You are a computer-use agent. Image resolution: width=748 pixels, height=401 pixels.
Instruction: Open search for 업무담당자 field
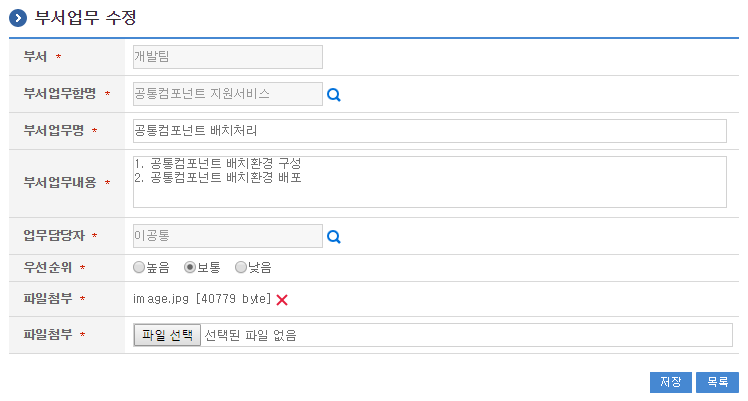(335, 237)
